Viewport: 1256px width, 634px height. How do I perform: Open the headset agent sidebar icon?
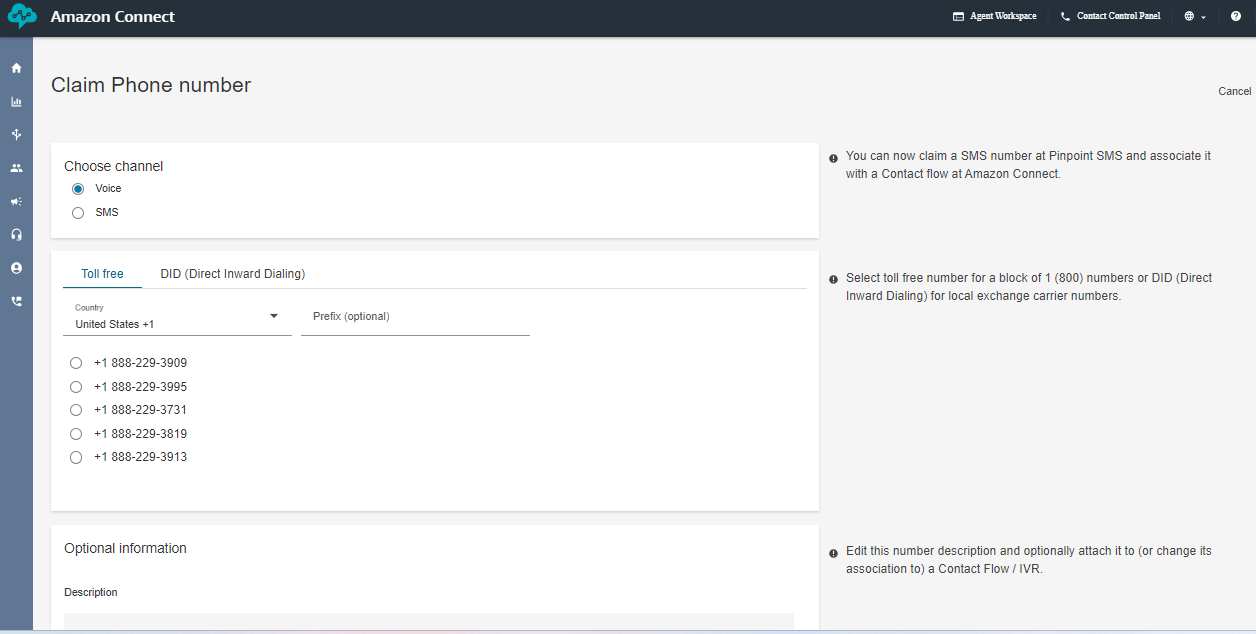click(16, 235)
